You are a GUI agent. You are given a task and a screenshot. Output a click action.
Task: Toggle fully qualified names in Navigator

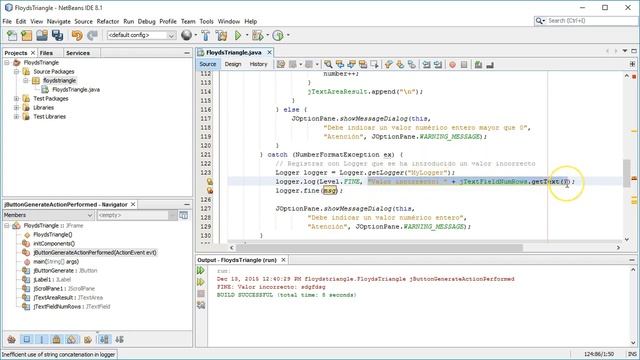click(x=87, y=339)
